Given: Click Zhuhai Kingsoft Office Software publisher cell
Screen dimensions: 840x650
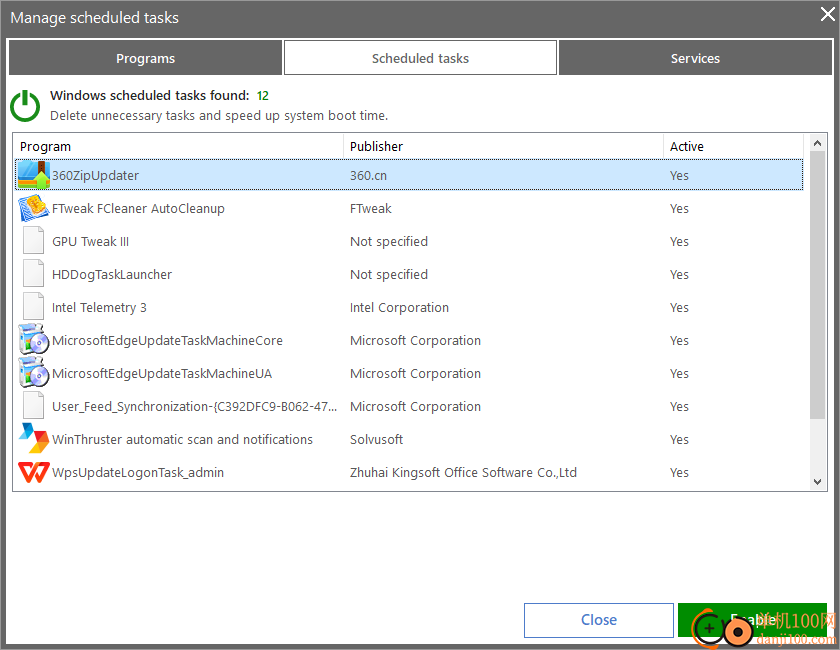Looking at the screenshot, I should click(463, 473).
